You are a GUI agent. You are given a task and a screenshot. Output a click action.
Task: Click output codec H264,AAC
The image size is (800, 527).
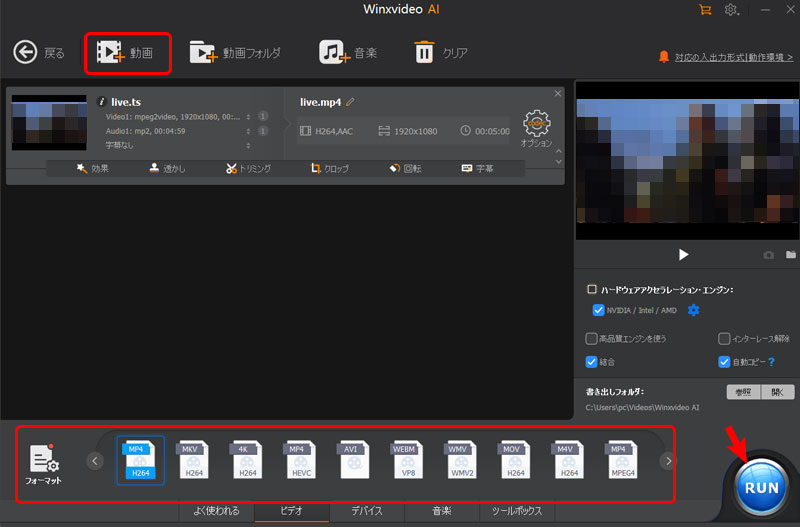(x=327, y=131)
